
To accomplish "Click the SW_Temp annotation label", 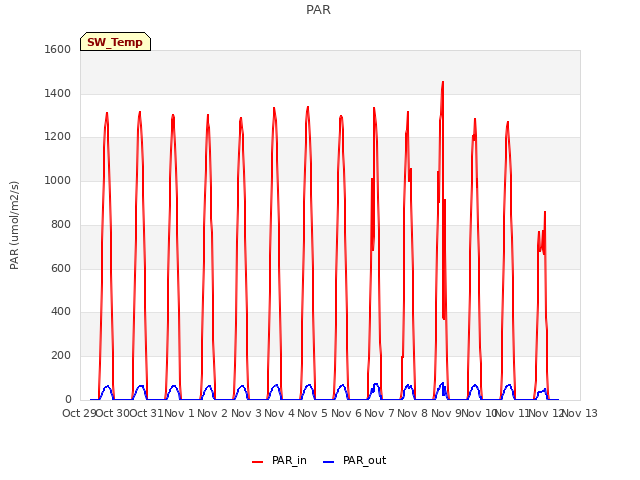I will click(x=115, y=42).
